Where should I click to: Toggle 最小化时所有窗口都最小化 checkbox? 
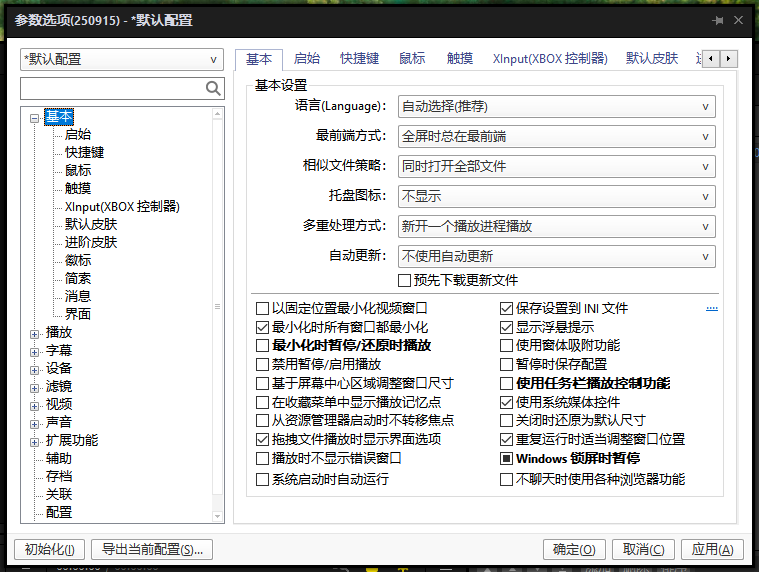pos(263,327)
